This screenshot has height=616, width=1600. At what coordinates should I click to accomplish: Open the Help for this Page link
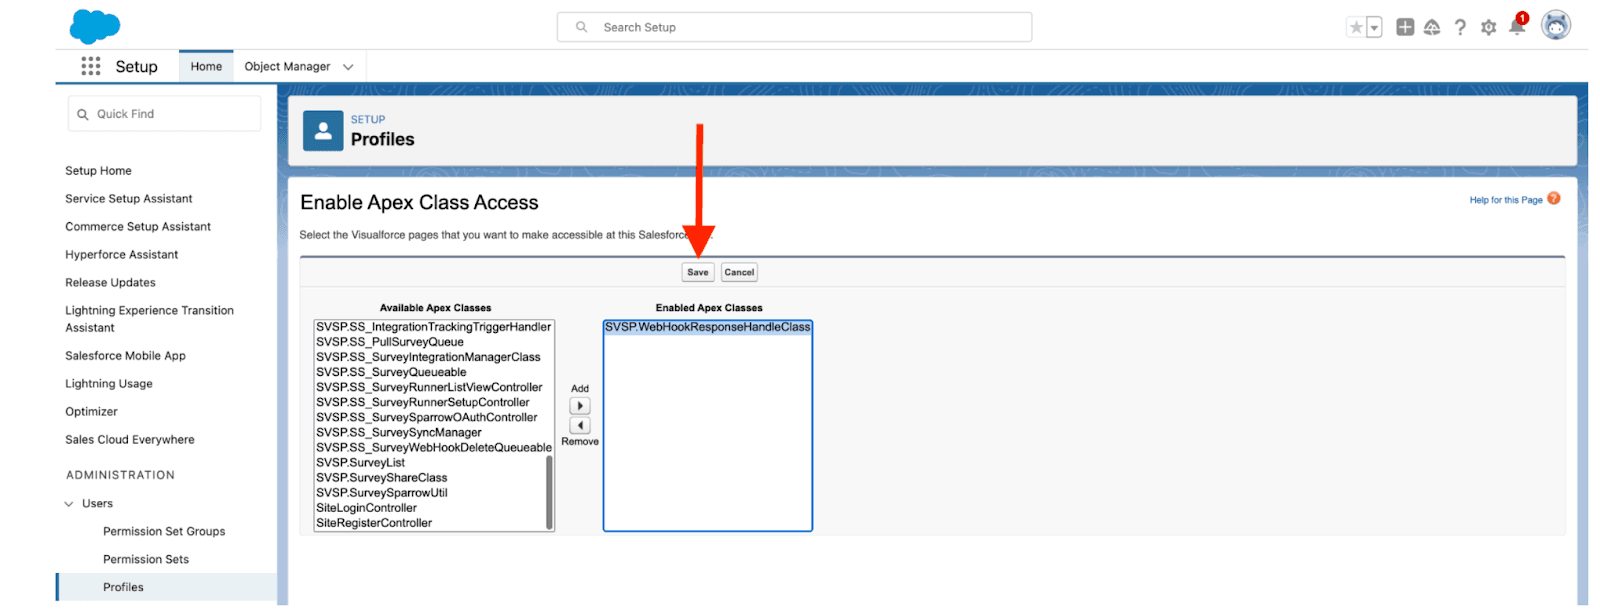click(1505, 200)
